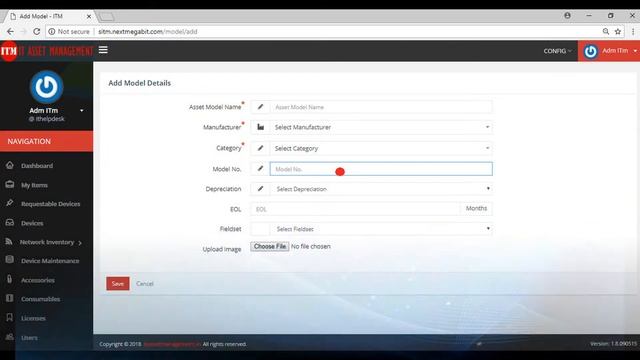Click the Network Inventory feed icon
This screenshot has height=360, width=640.
(x=9, y=242)
